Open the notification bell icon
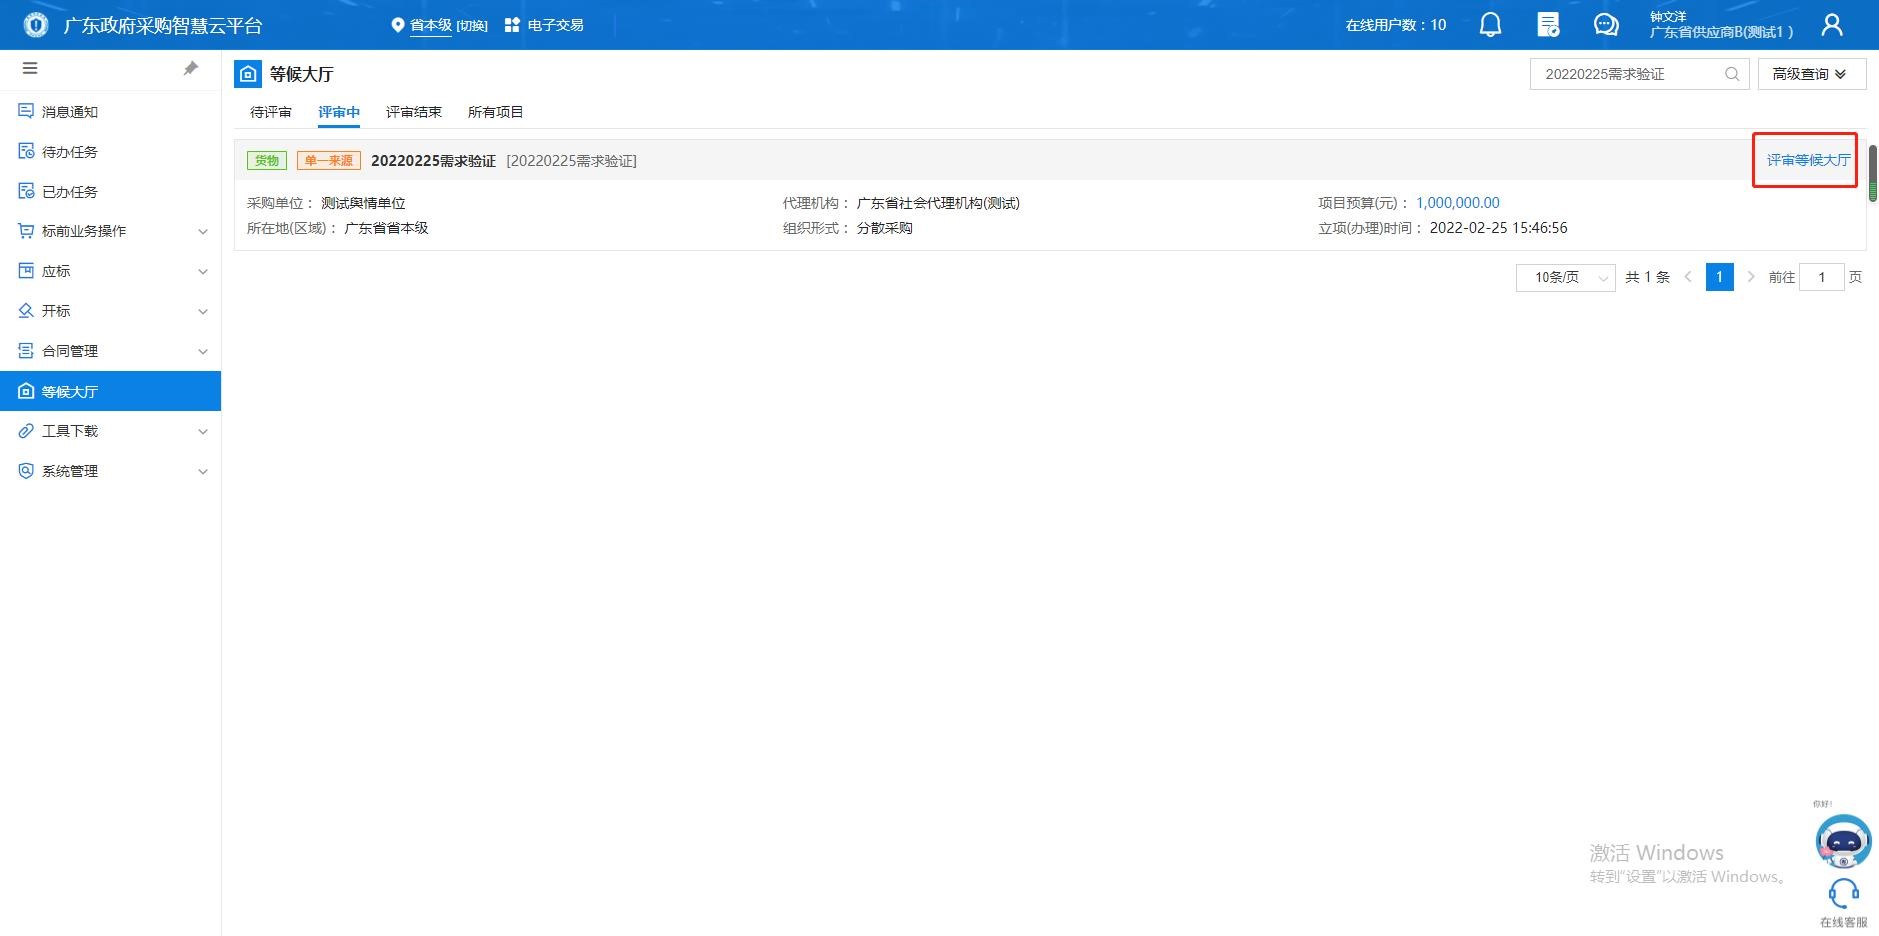 [x=1490, y=25]
